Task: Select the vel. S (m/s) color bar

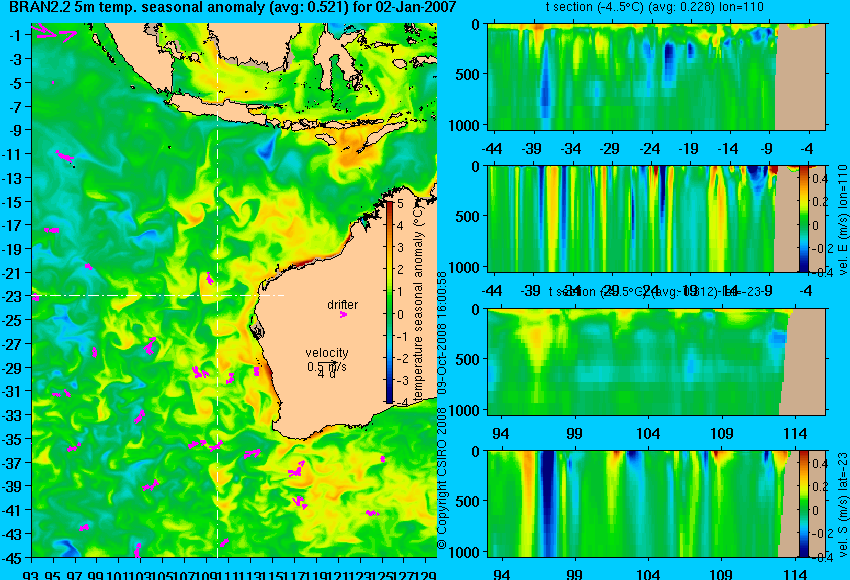Action: coord(804,504)
